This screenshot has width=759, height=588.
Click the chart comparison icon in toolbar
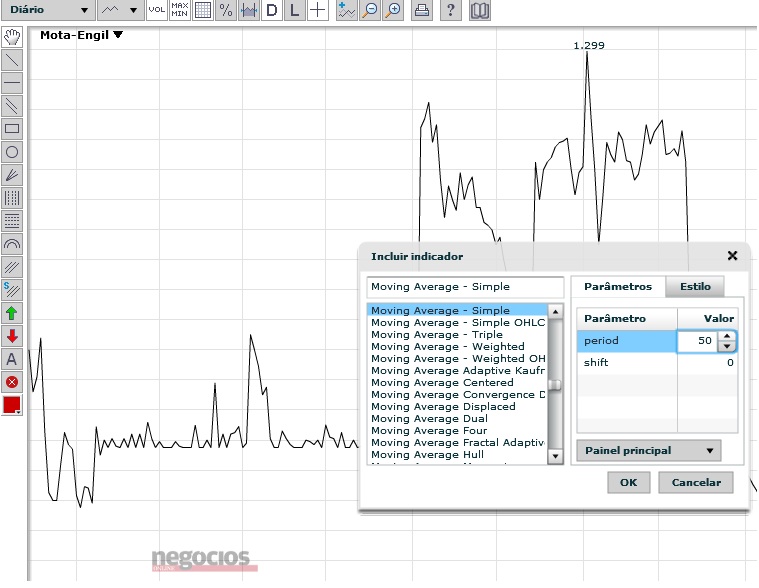[249, 10]
